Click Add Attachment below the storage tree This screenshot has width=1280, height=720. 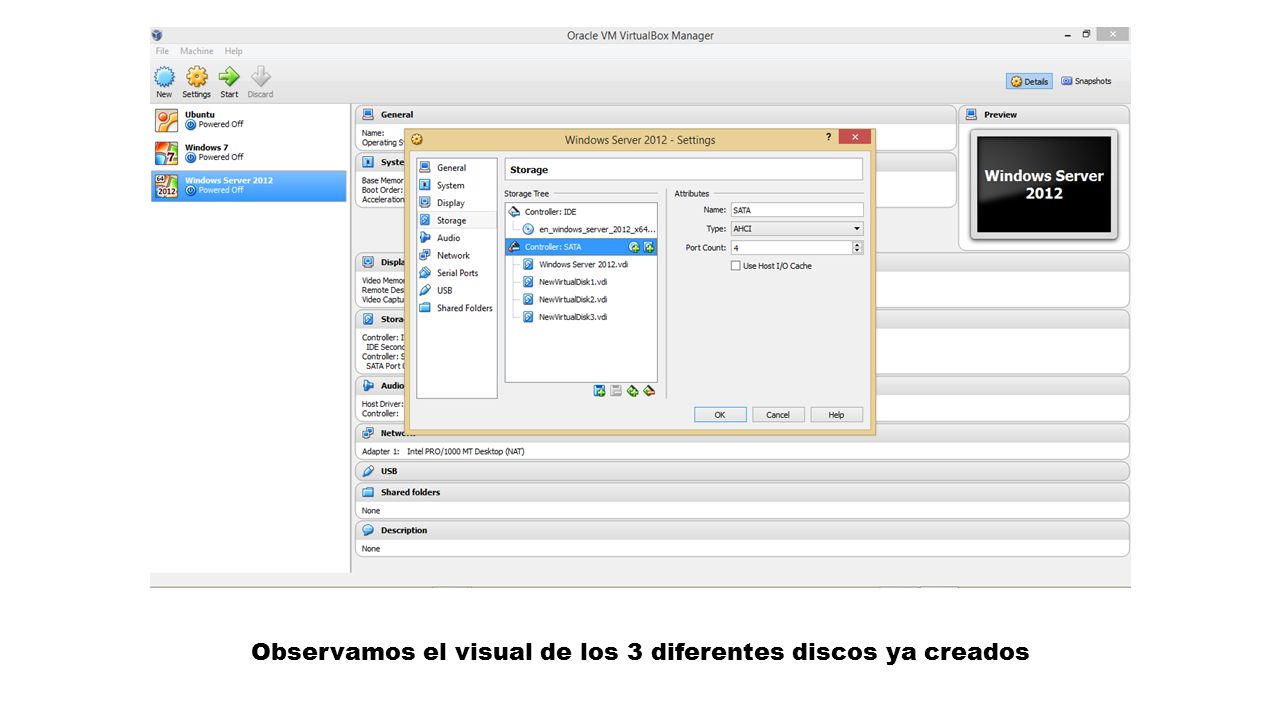(599, 390)
